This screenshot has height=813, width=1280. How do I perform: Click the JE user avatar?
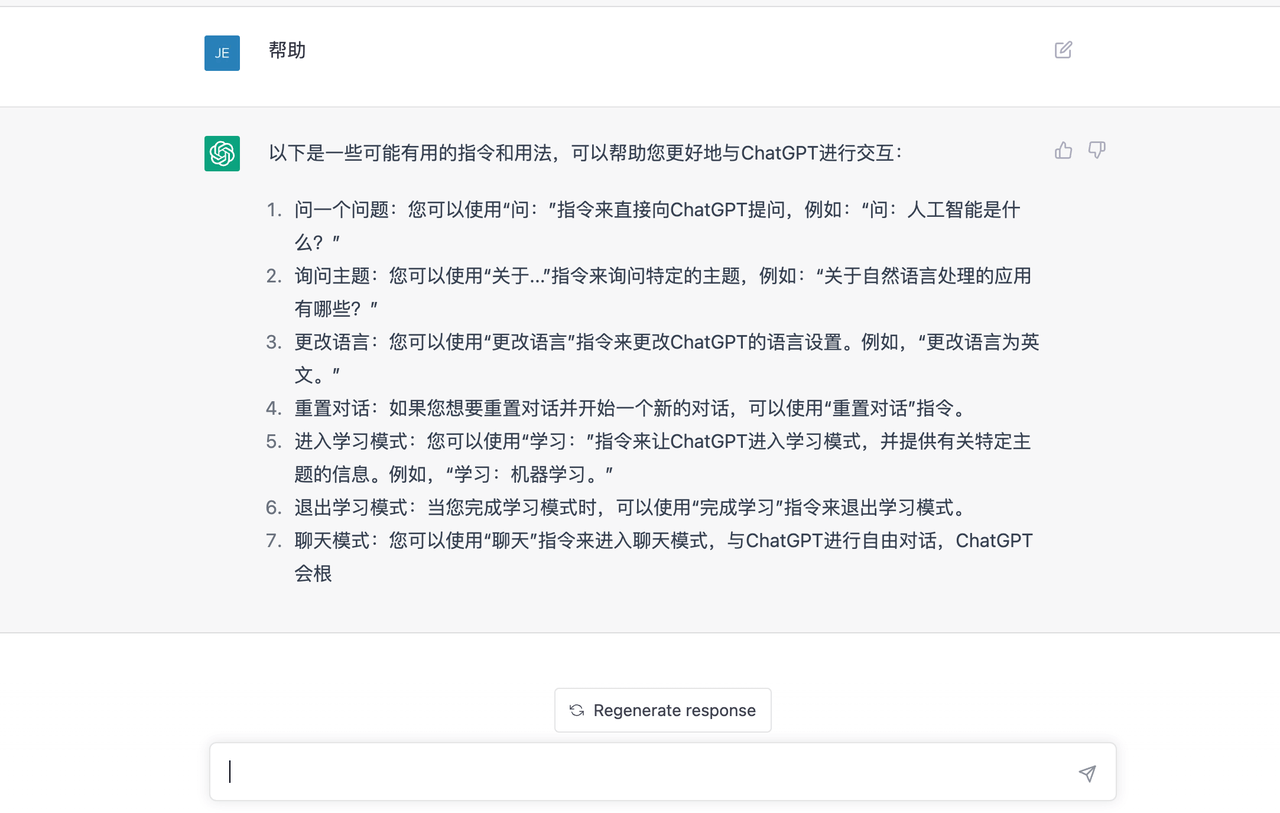(222, 53)
